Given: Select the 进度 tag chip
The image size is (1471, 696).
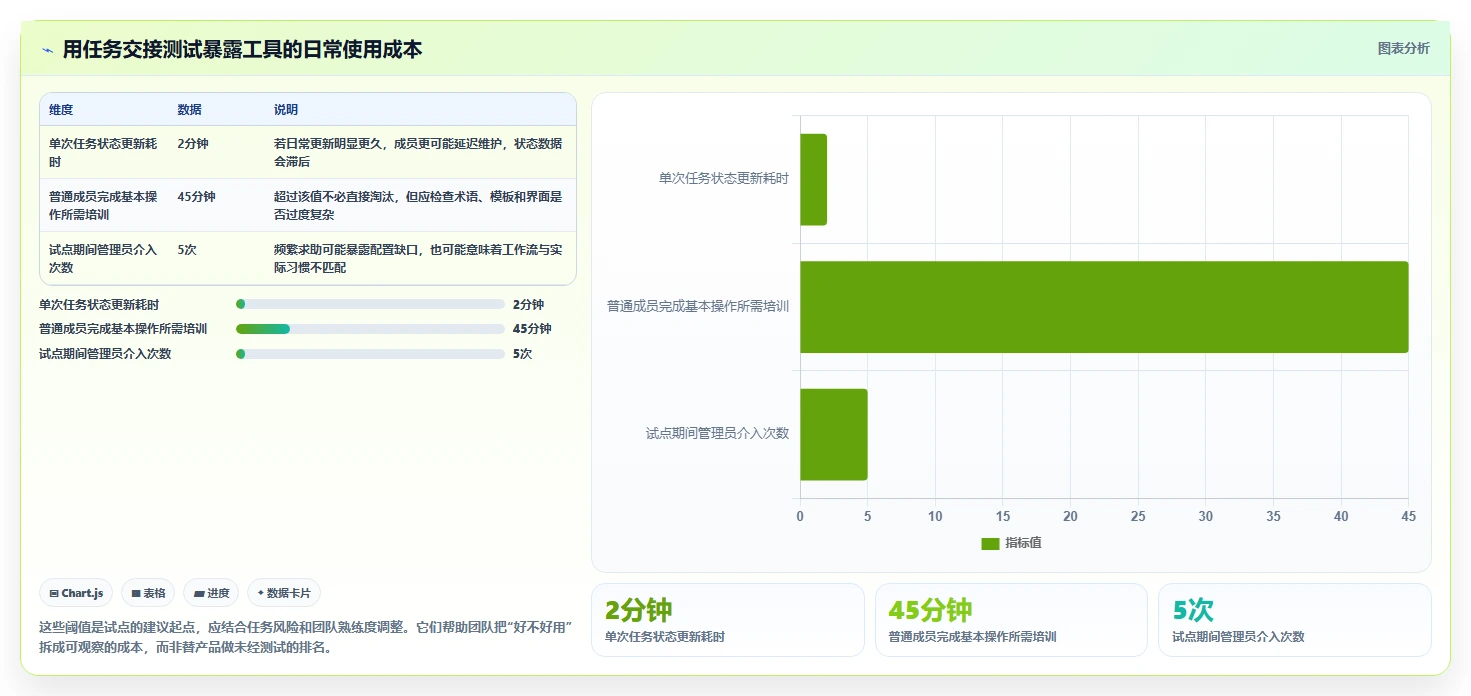Looking at the screenshot, I should 211,593.
